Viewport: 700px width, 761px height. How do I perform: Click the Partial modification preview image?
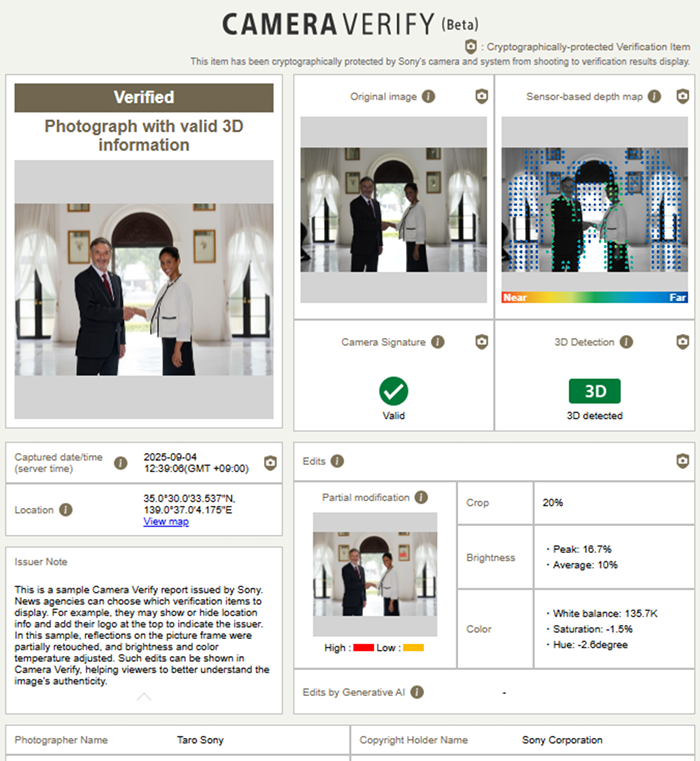[x=375, y=575]
